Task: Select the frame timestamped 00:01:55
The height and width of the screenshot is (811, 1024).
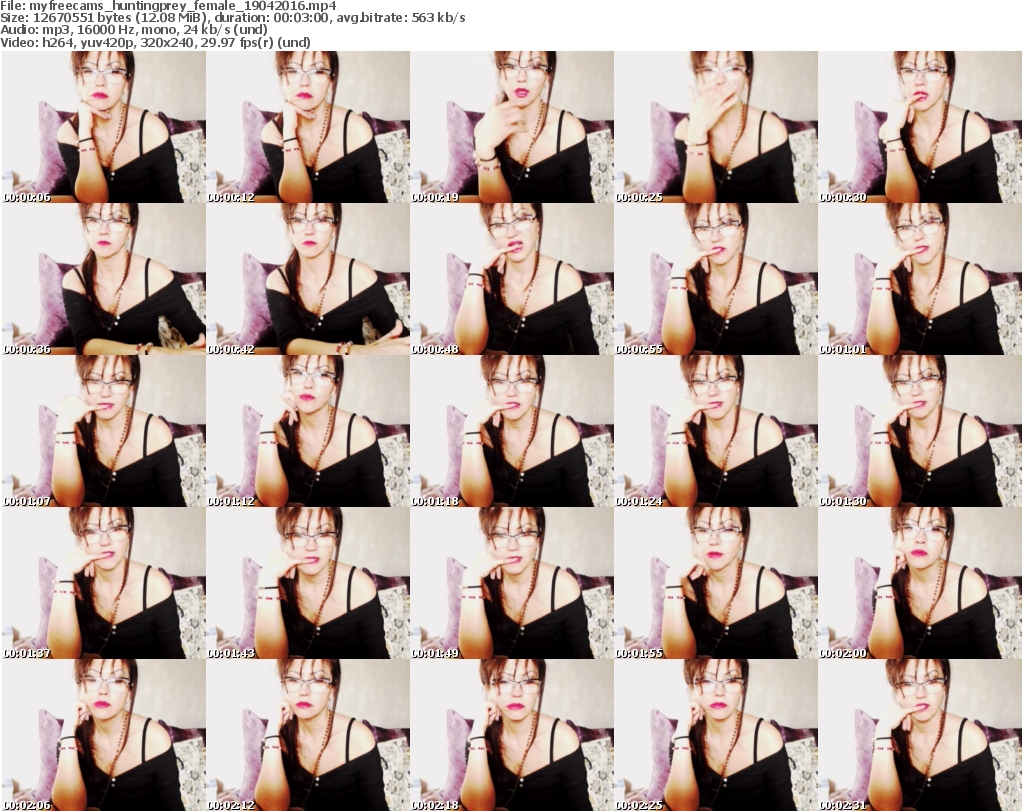Action: coord(716,583)
